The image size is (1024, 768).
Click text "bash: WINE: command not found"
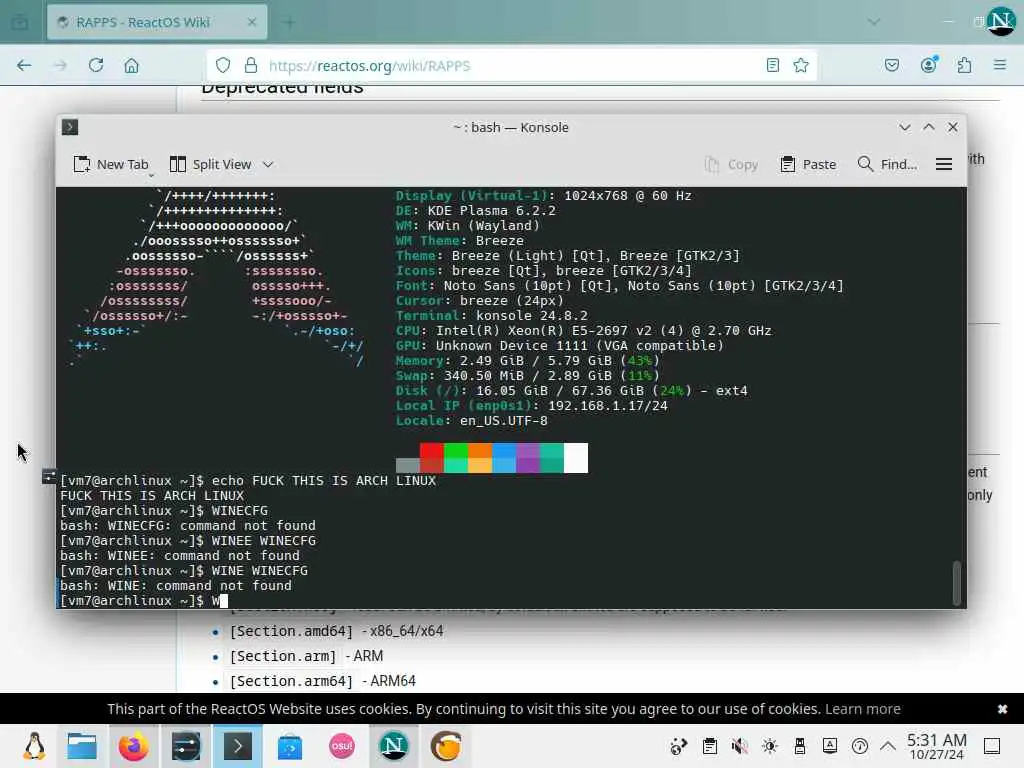(176, 586)
